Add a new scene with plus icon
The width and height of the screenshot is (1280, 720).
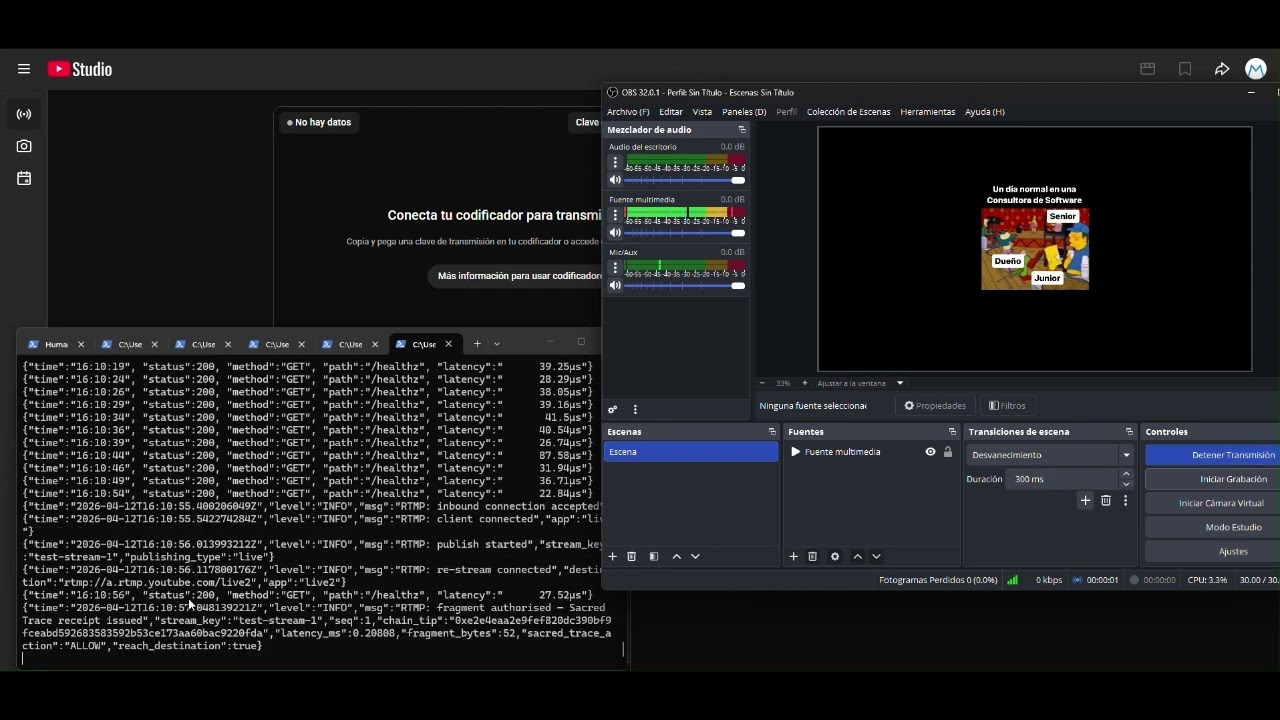pyautogui.click(x=613, y=556)
